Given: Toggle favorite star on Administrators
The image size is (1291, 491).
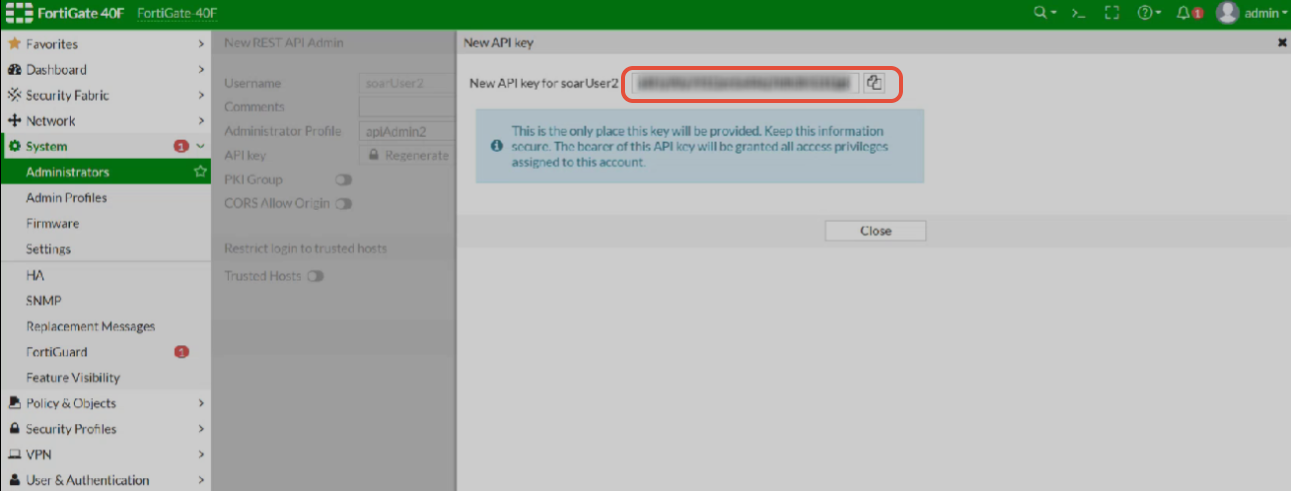Looking at the screenshot, I should 200,172.
